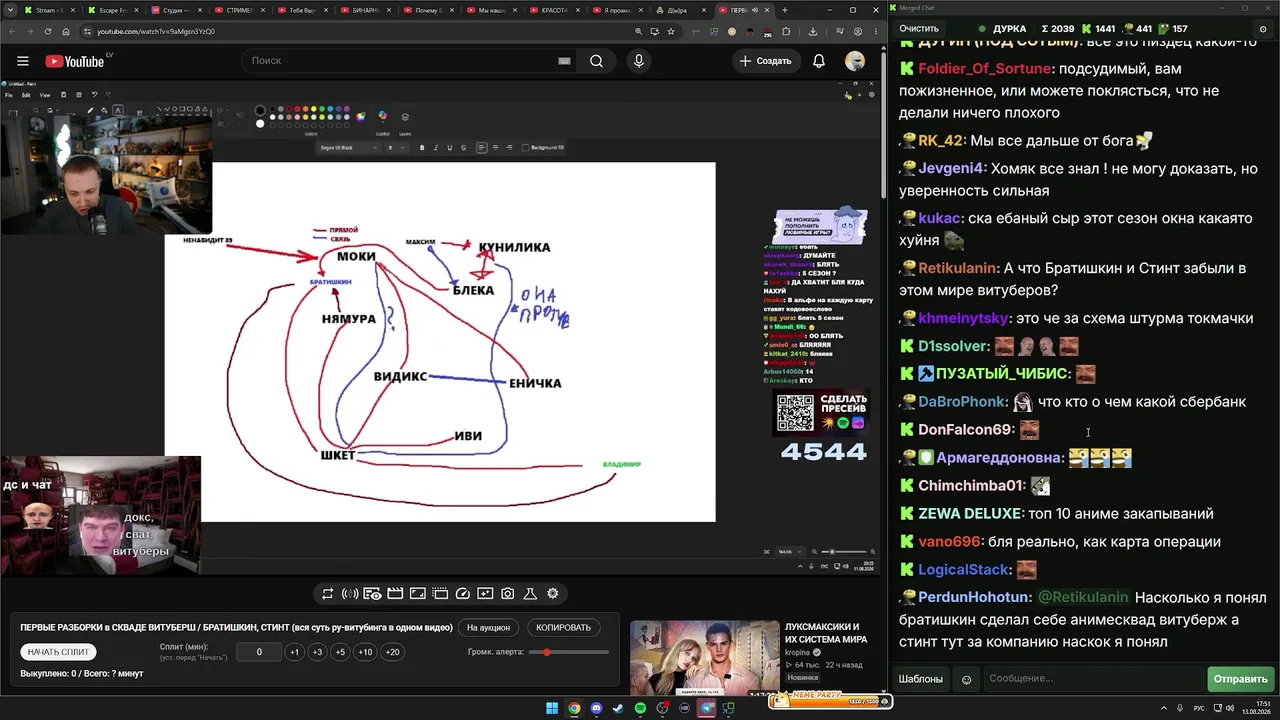Image resolution: width=1280 pixels, height=720 pixels.
Task: Open Steam from the taskbar
Action: tap(617, 709)
